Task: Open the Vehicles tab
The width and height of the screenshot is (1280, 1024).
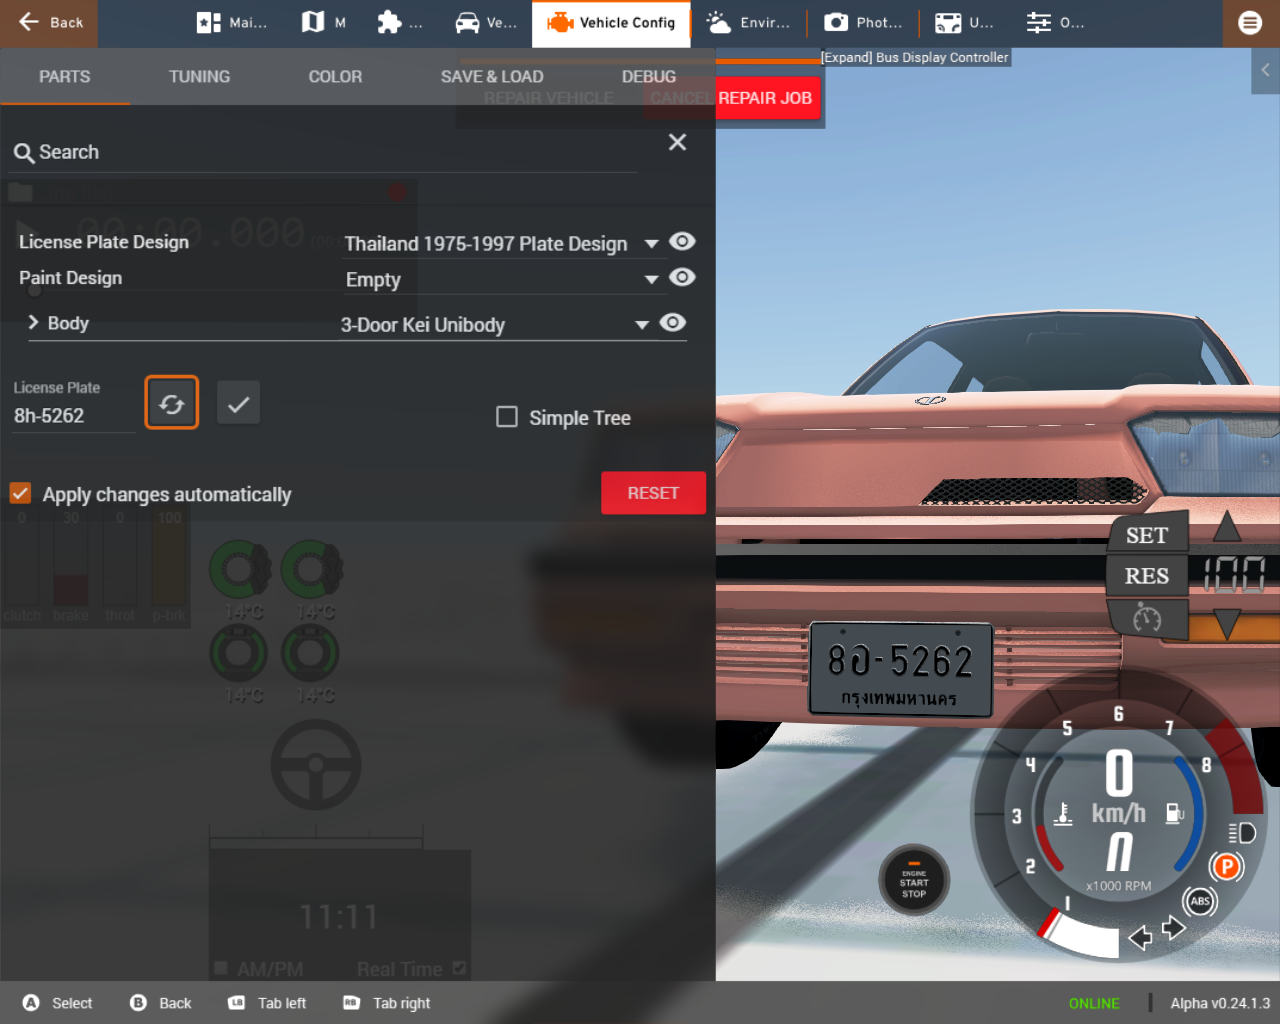Action: pos(485,23)
